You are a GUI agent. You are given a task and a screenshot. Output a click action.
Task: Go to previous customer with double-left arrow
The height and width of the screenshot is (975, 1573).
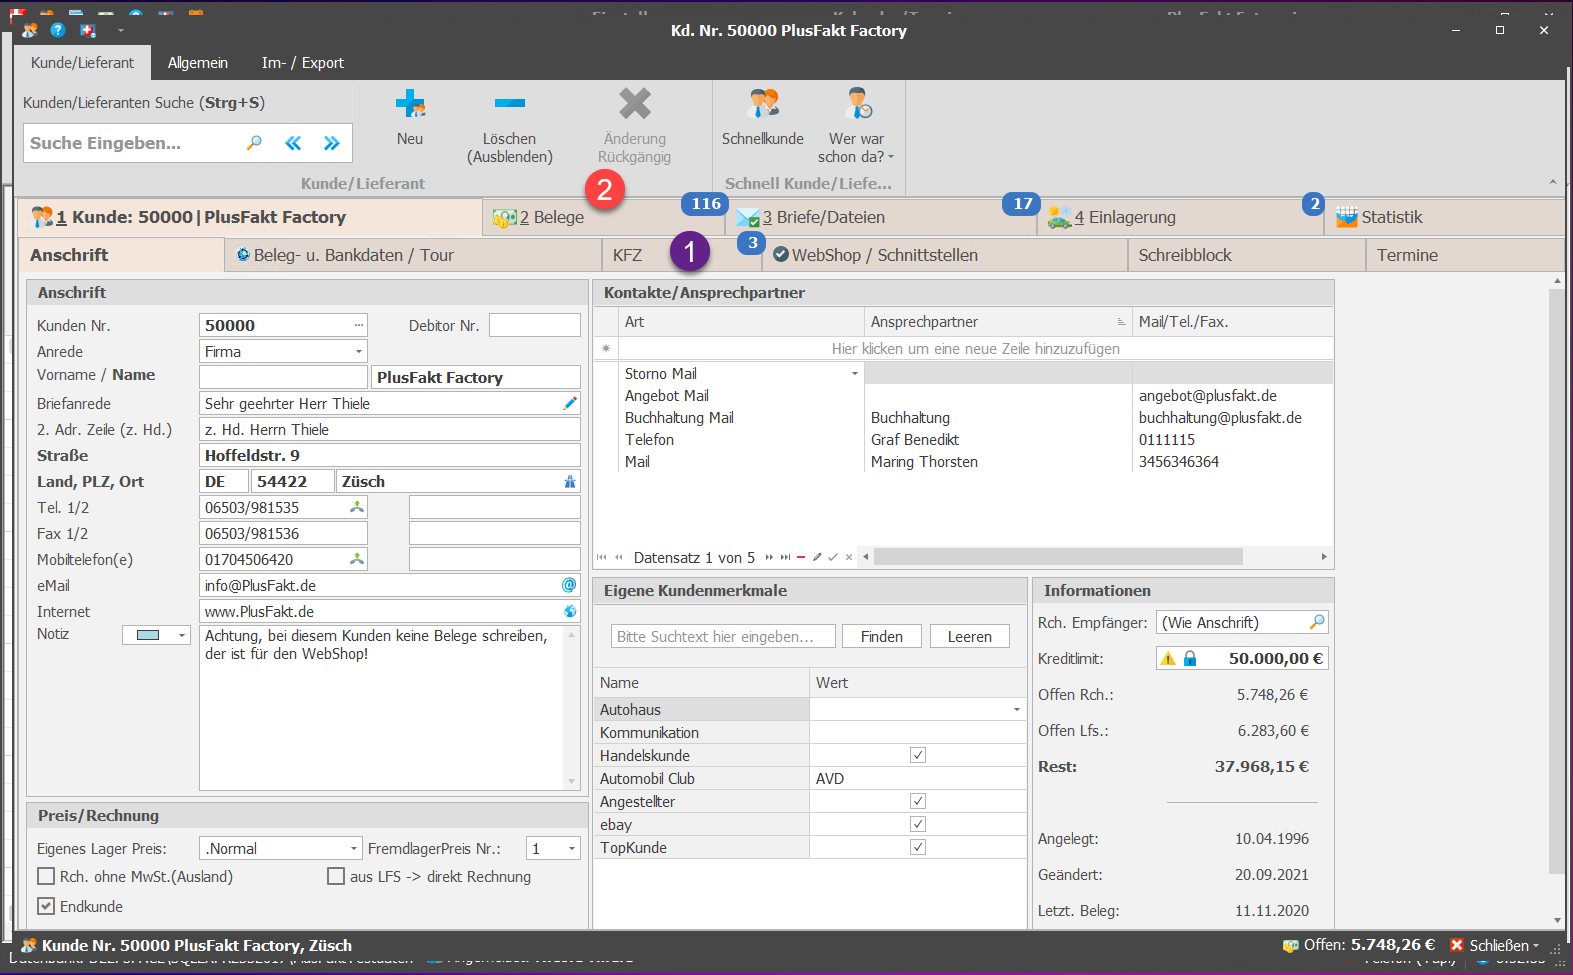(x=293, y=143)
